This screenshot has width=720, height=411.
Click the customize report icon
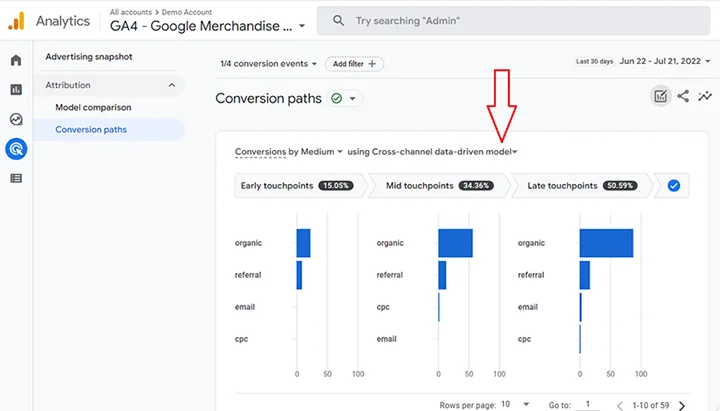660,96
